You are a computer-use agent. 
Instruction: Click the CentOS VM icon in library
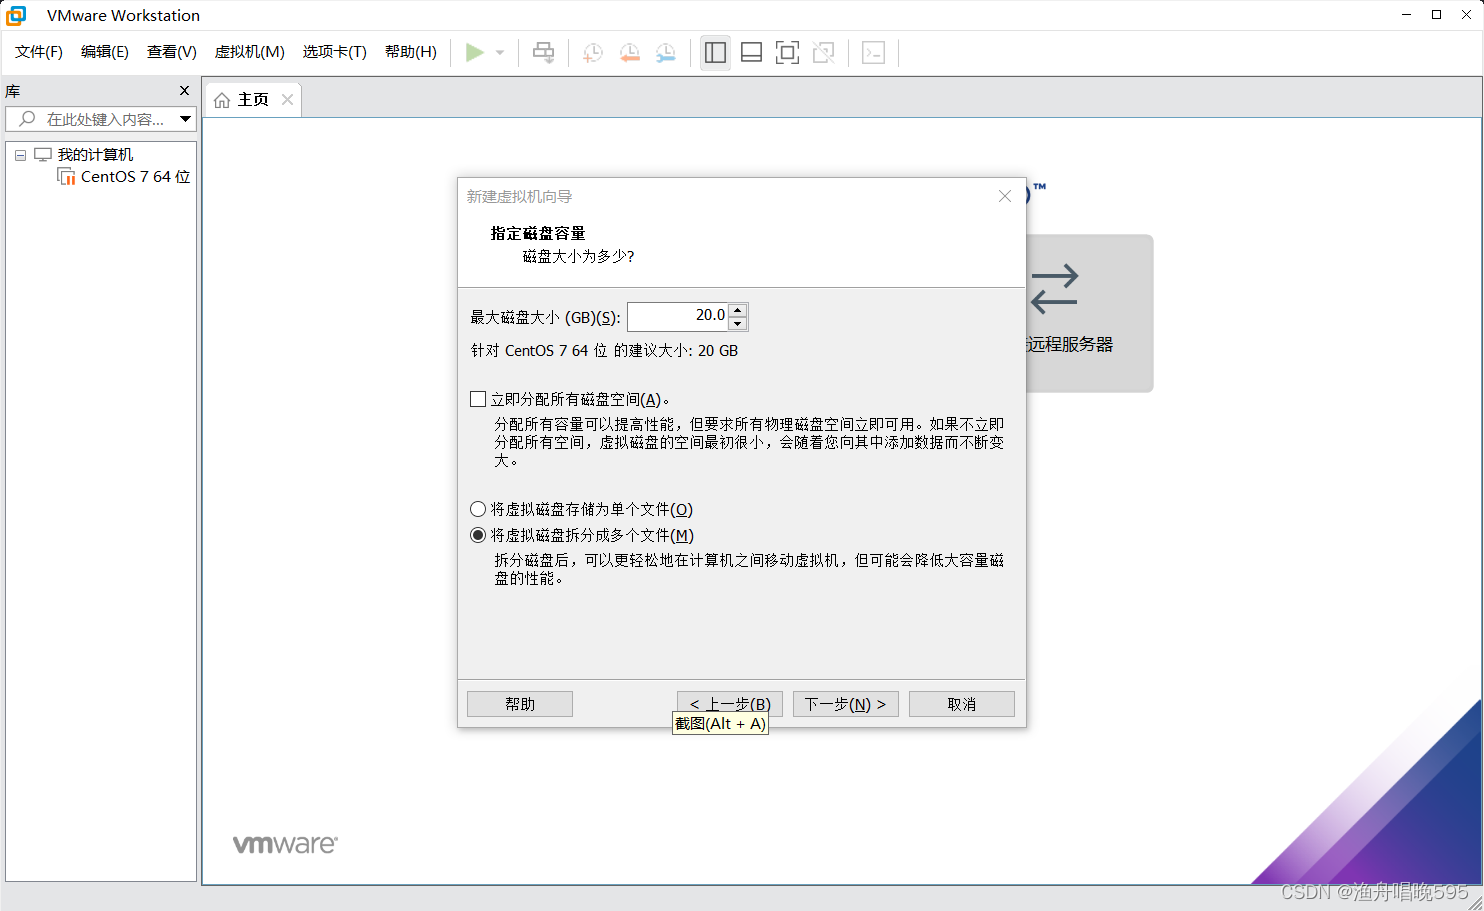click(x=67, y=177)
